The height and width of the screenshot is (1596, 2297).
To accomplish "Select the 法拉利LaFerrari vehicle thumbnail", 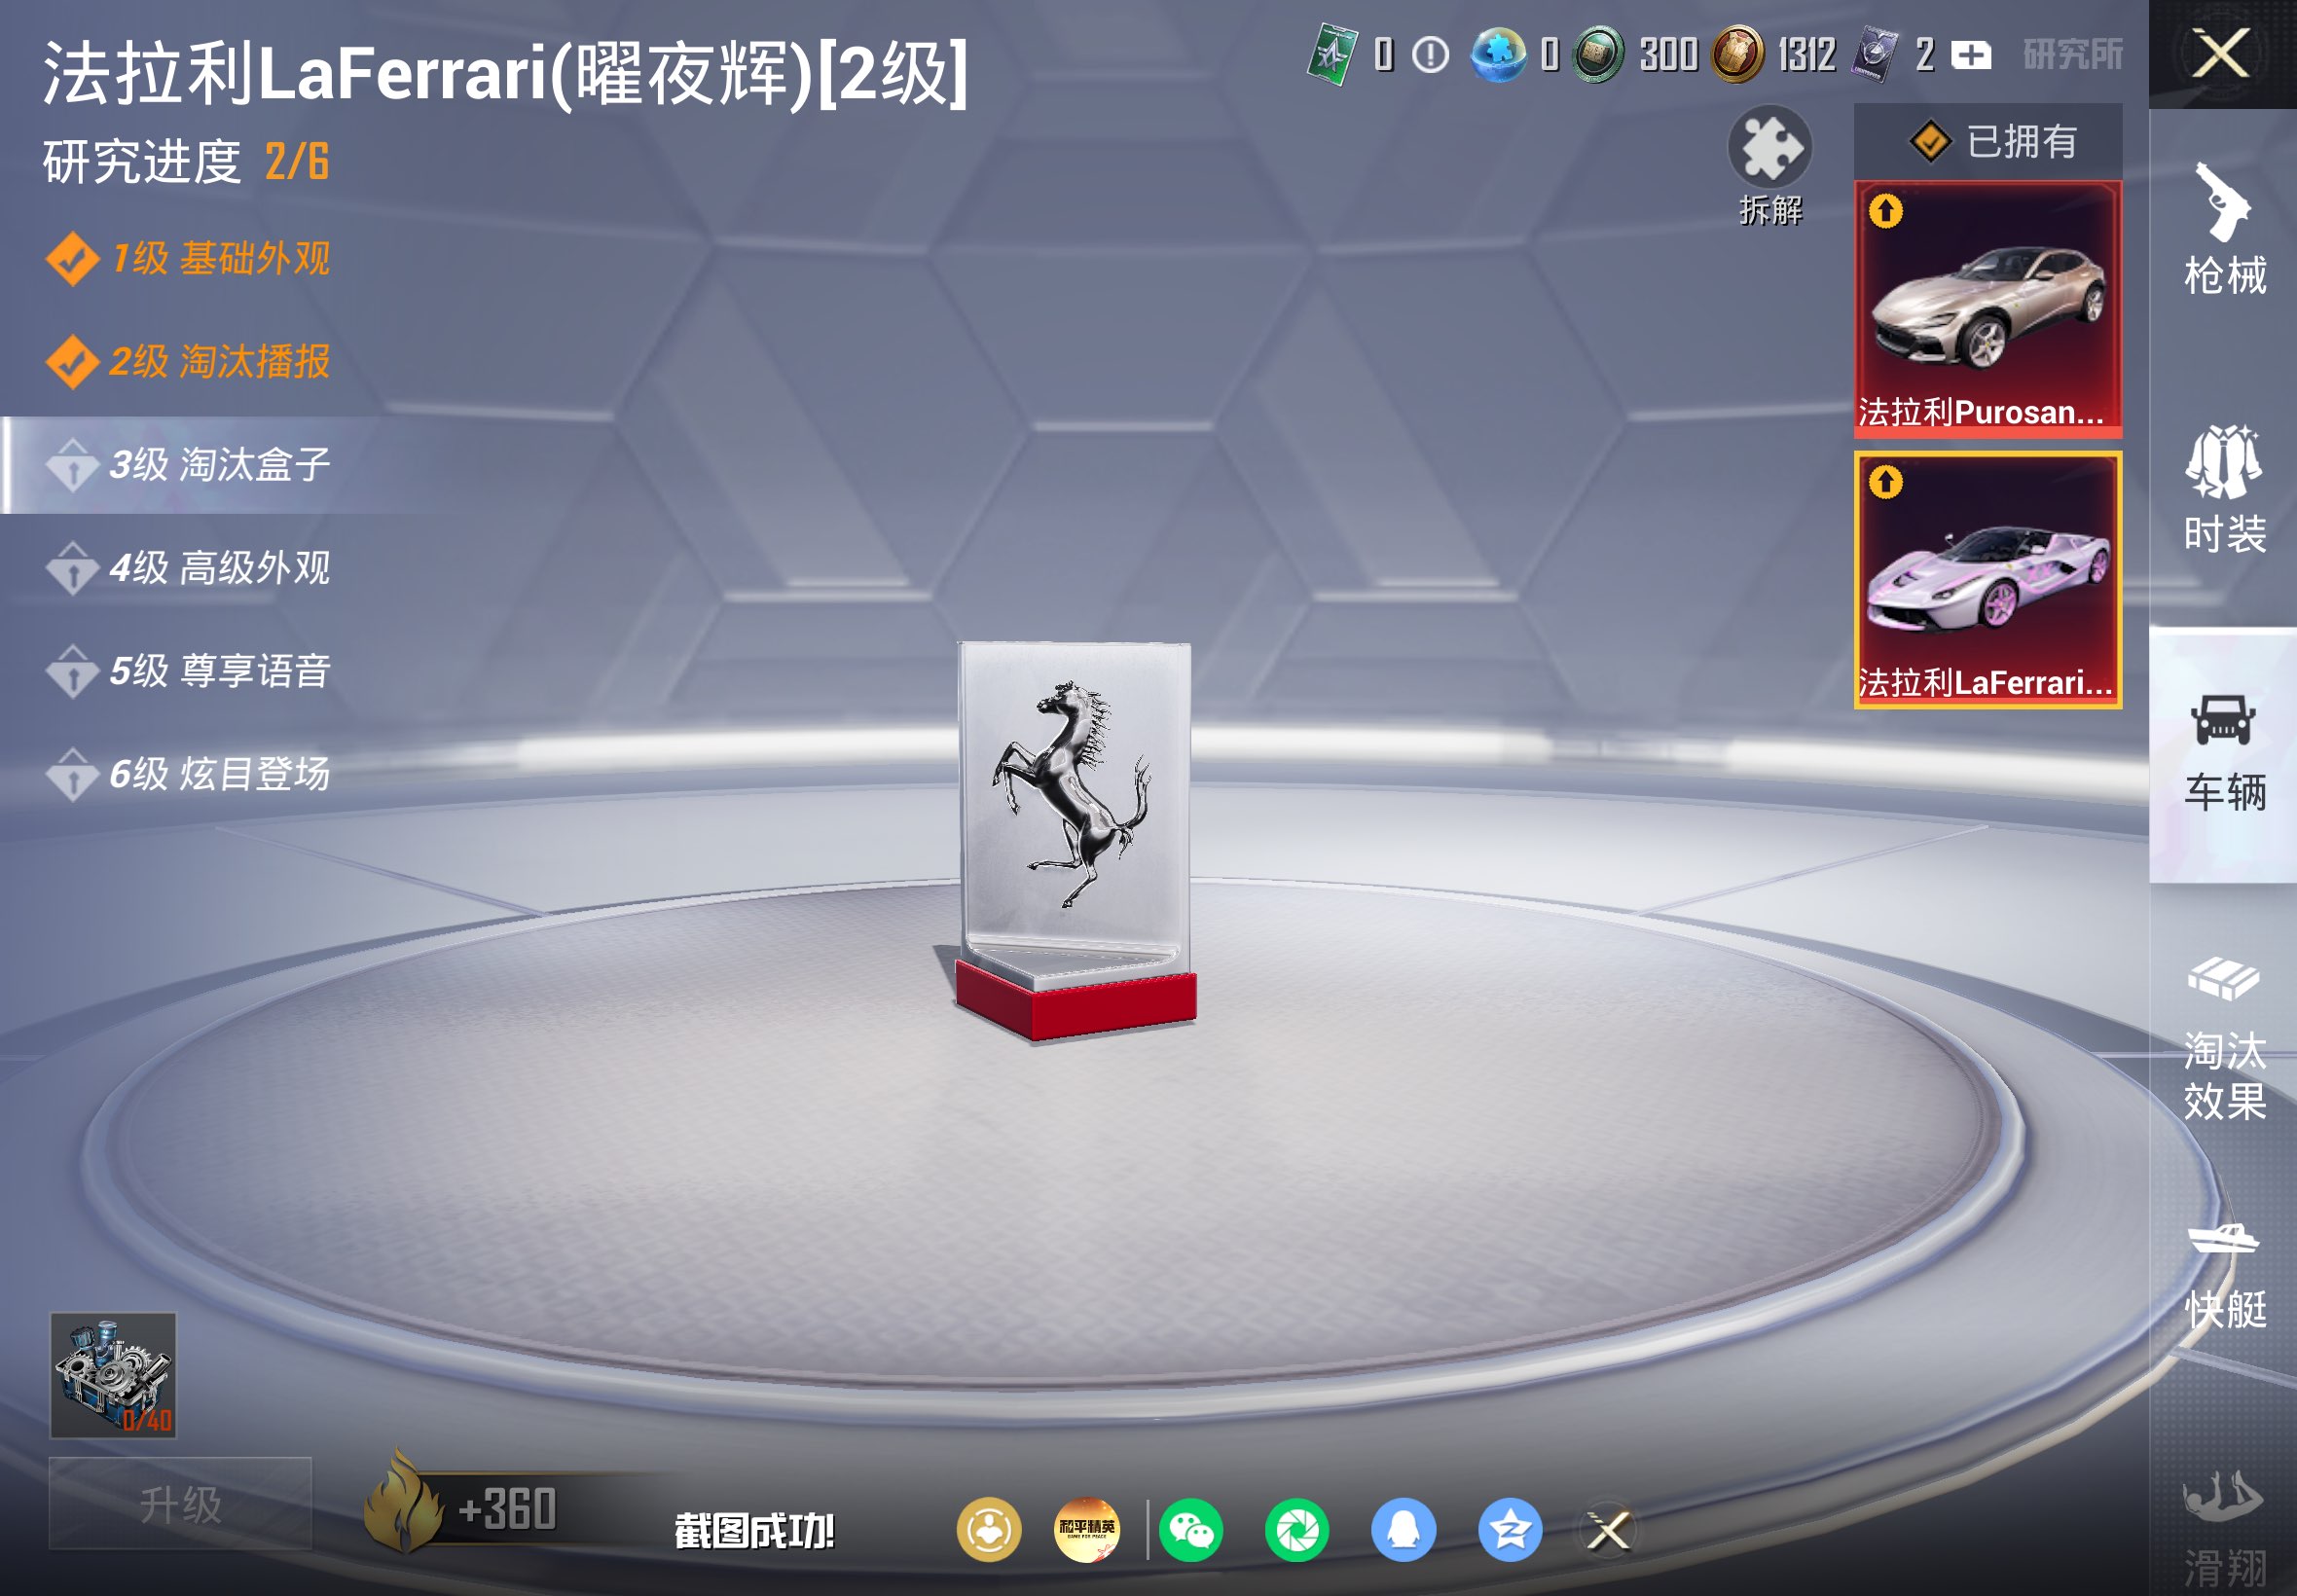I will 1988,580.
